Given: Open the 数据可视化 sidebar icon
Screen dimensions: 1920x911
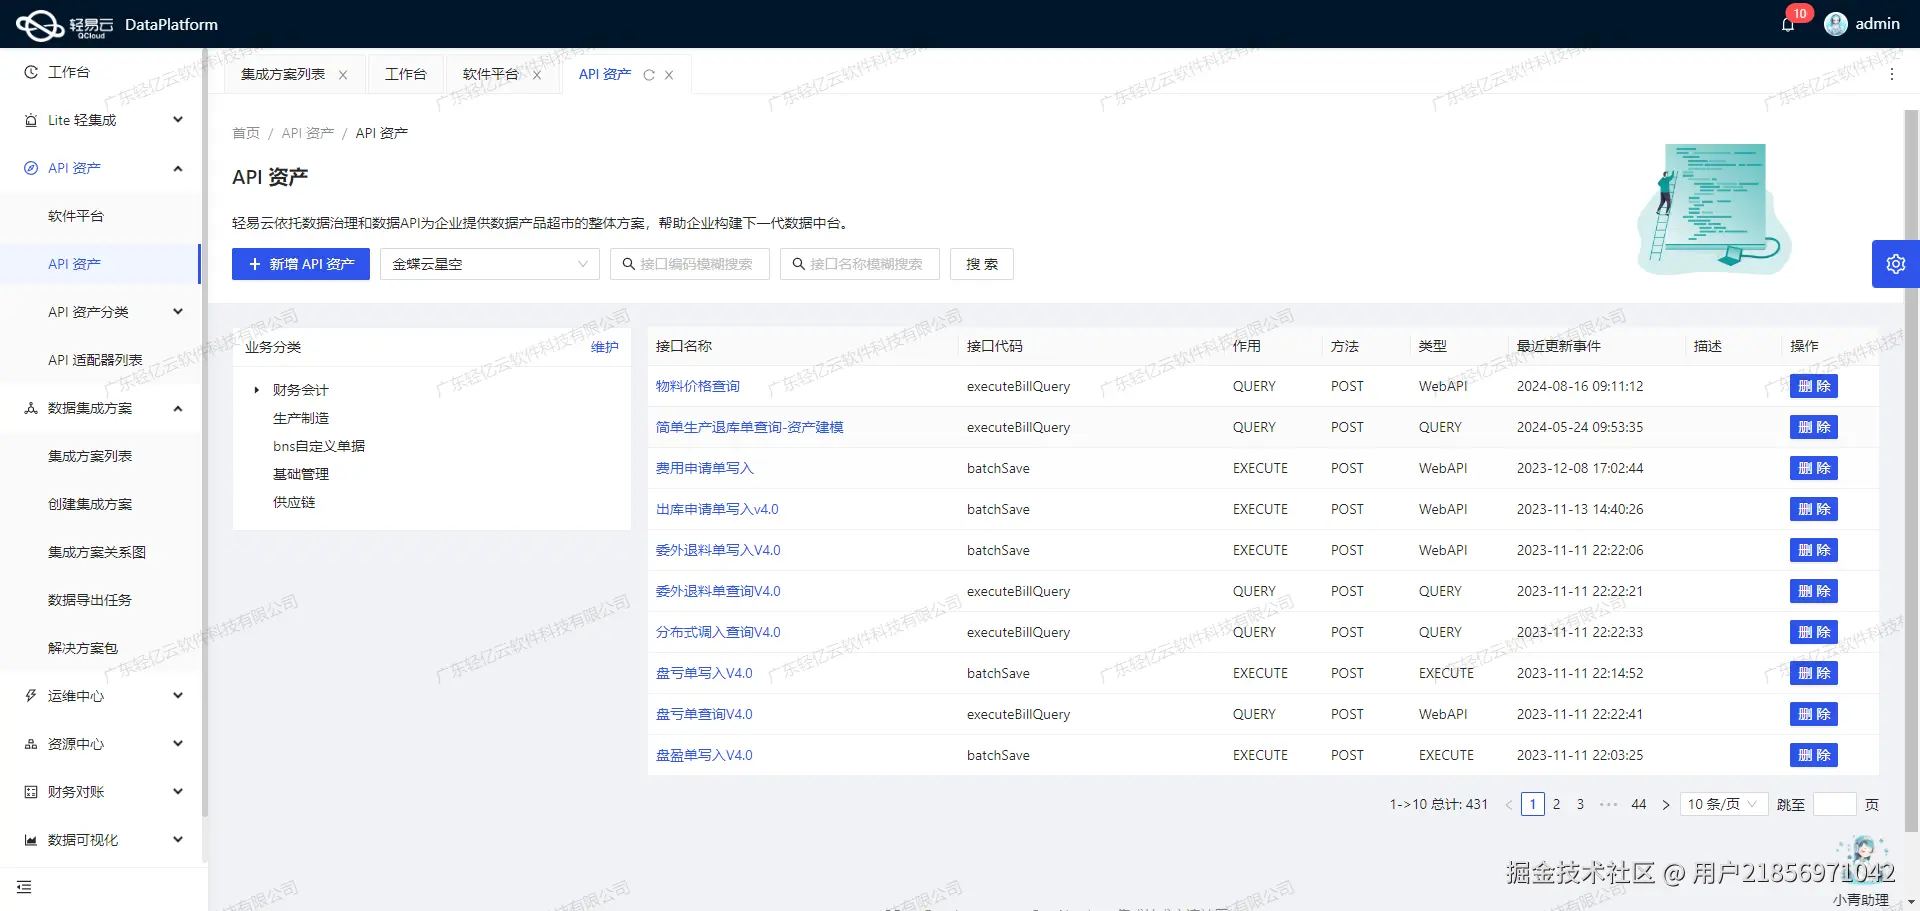Looking at the screenshot, I should pyautogui.click(x=30, y=839).
